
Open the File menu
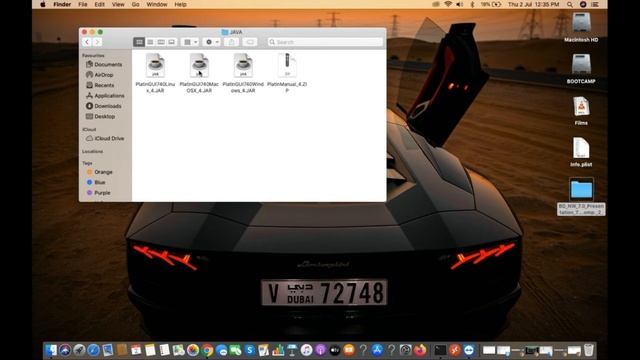click(82, 4)
